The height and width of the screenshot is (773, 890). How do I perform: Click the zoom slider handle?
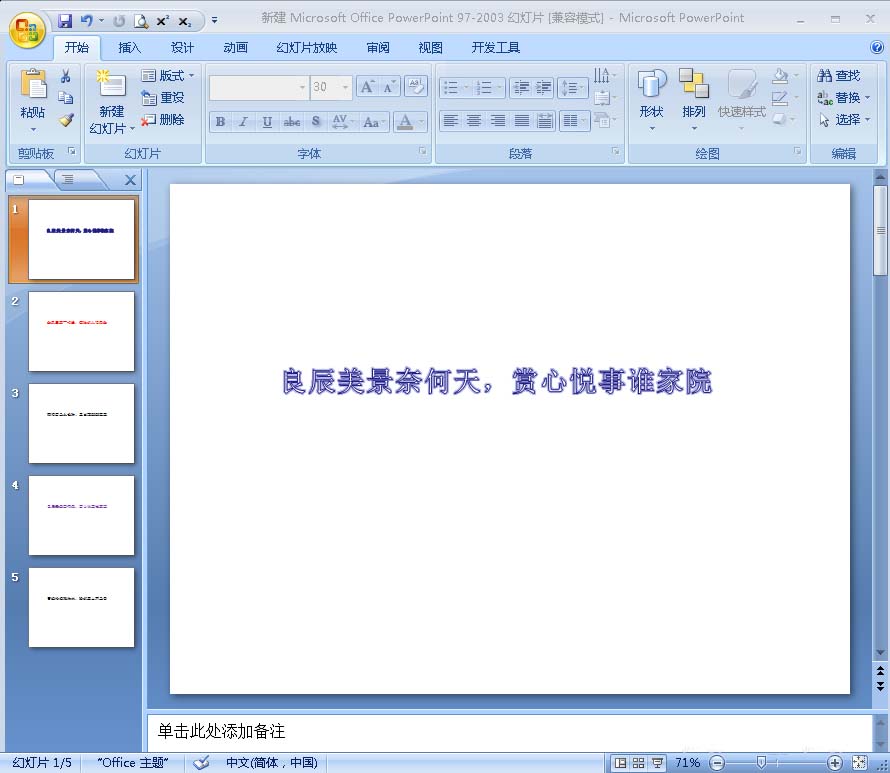(x=761, y=763)
